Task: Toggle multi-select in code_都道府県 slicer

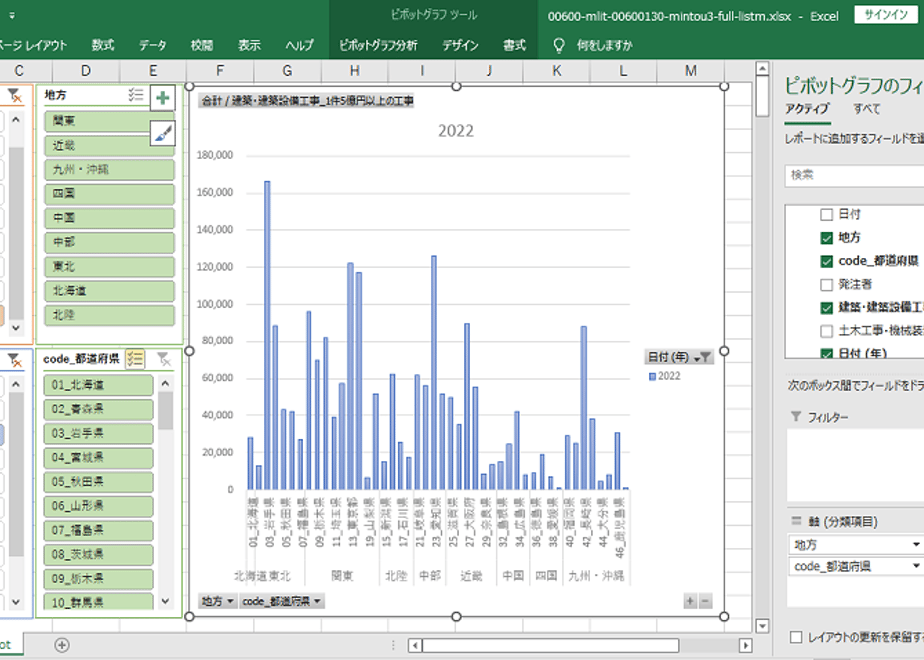Action: [x=135, y=359]
